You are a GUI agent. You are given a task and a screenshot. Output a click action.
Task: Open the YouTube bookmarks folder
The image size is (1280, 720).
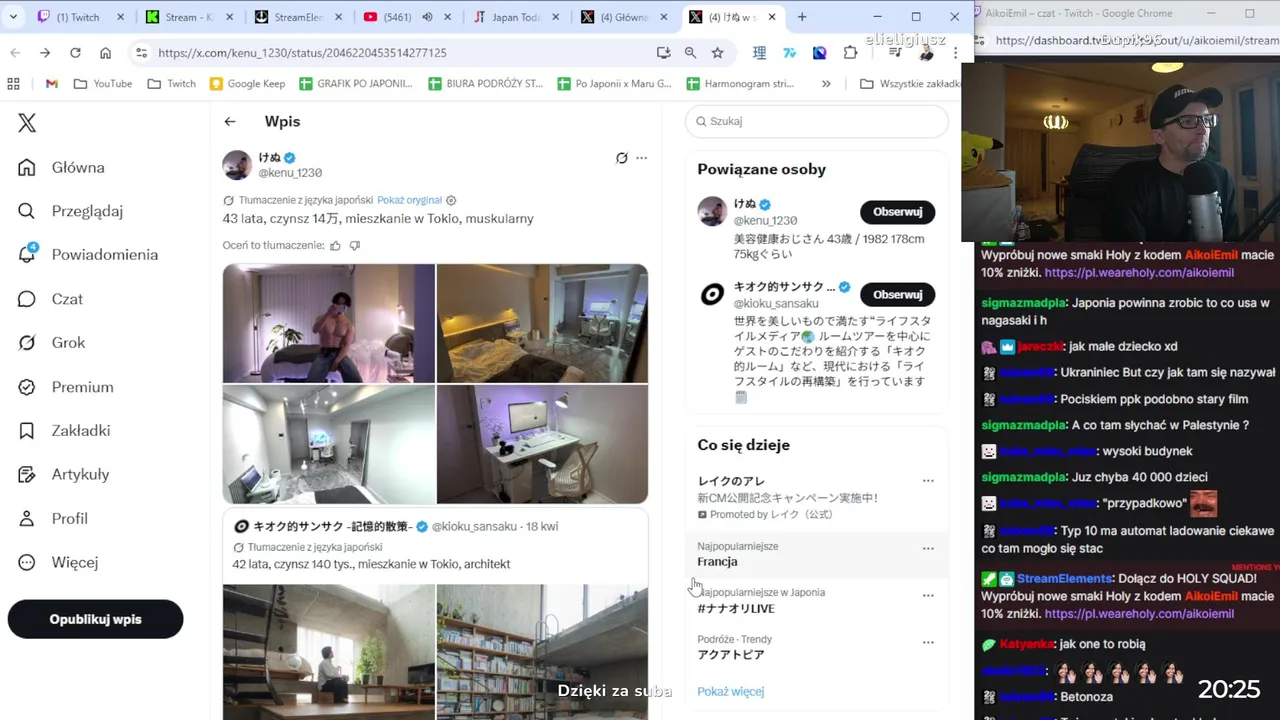point(103,84)
